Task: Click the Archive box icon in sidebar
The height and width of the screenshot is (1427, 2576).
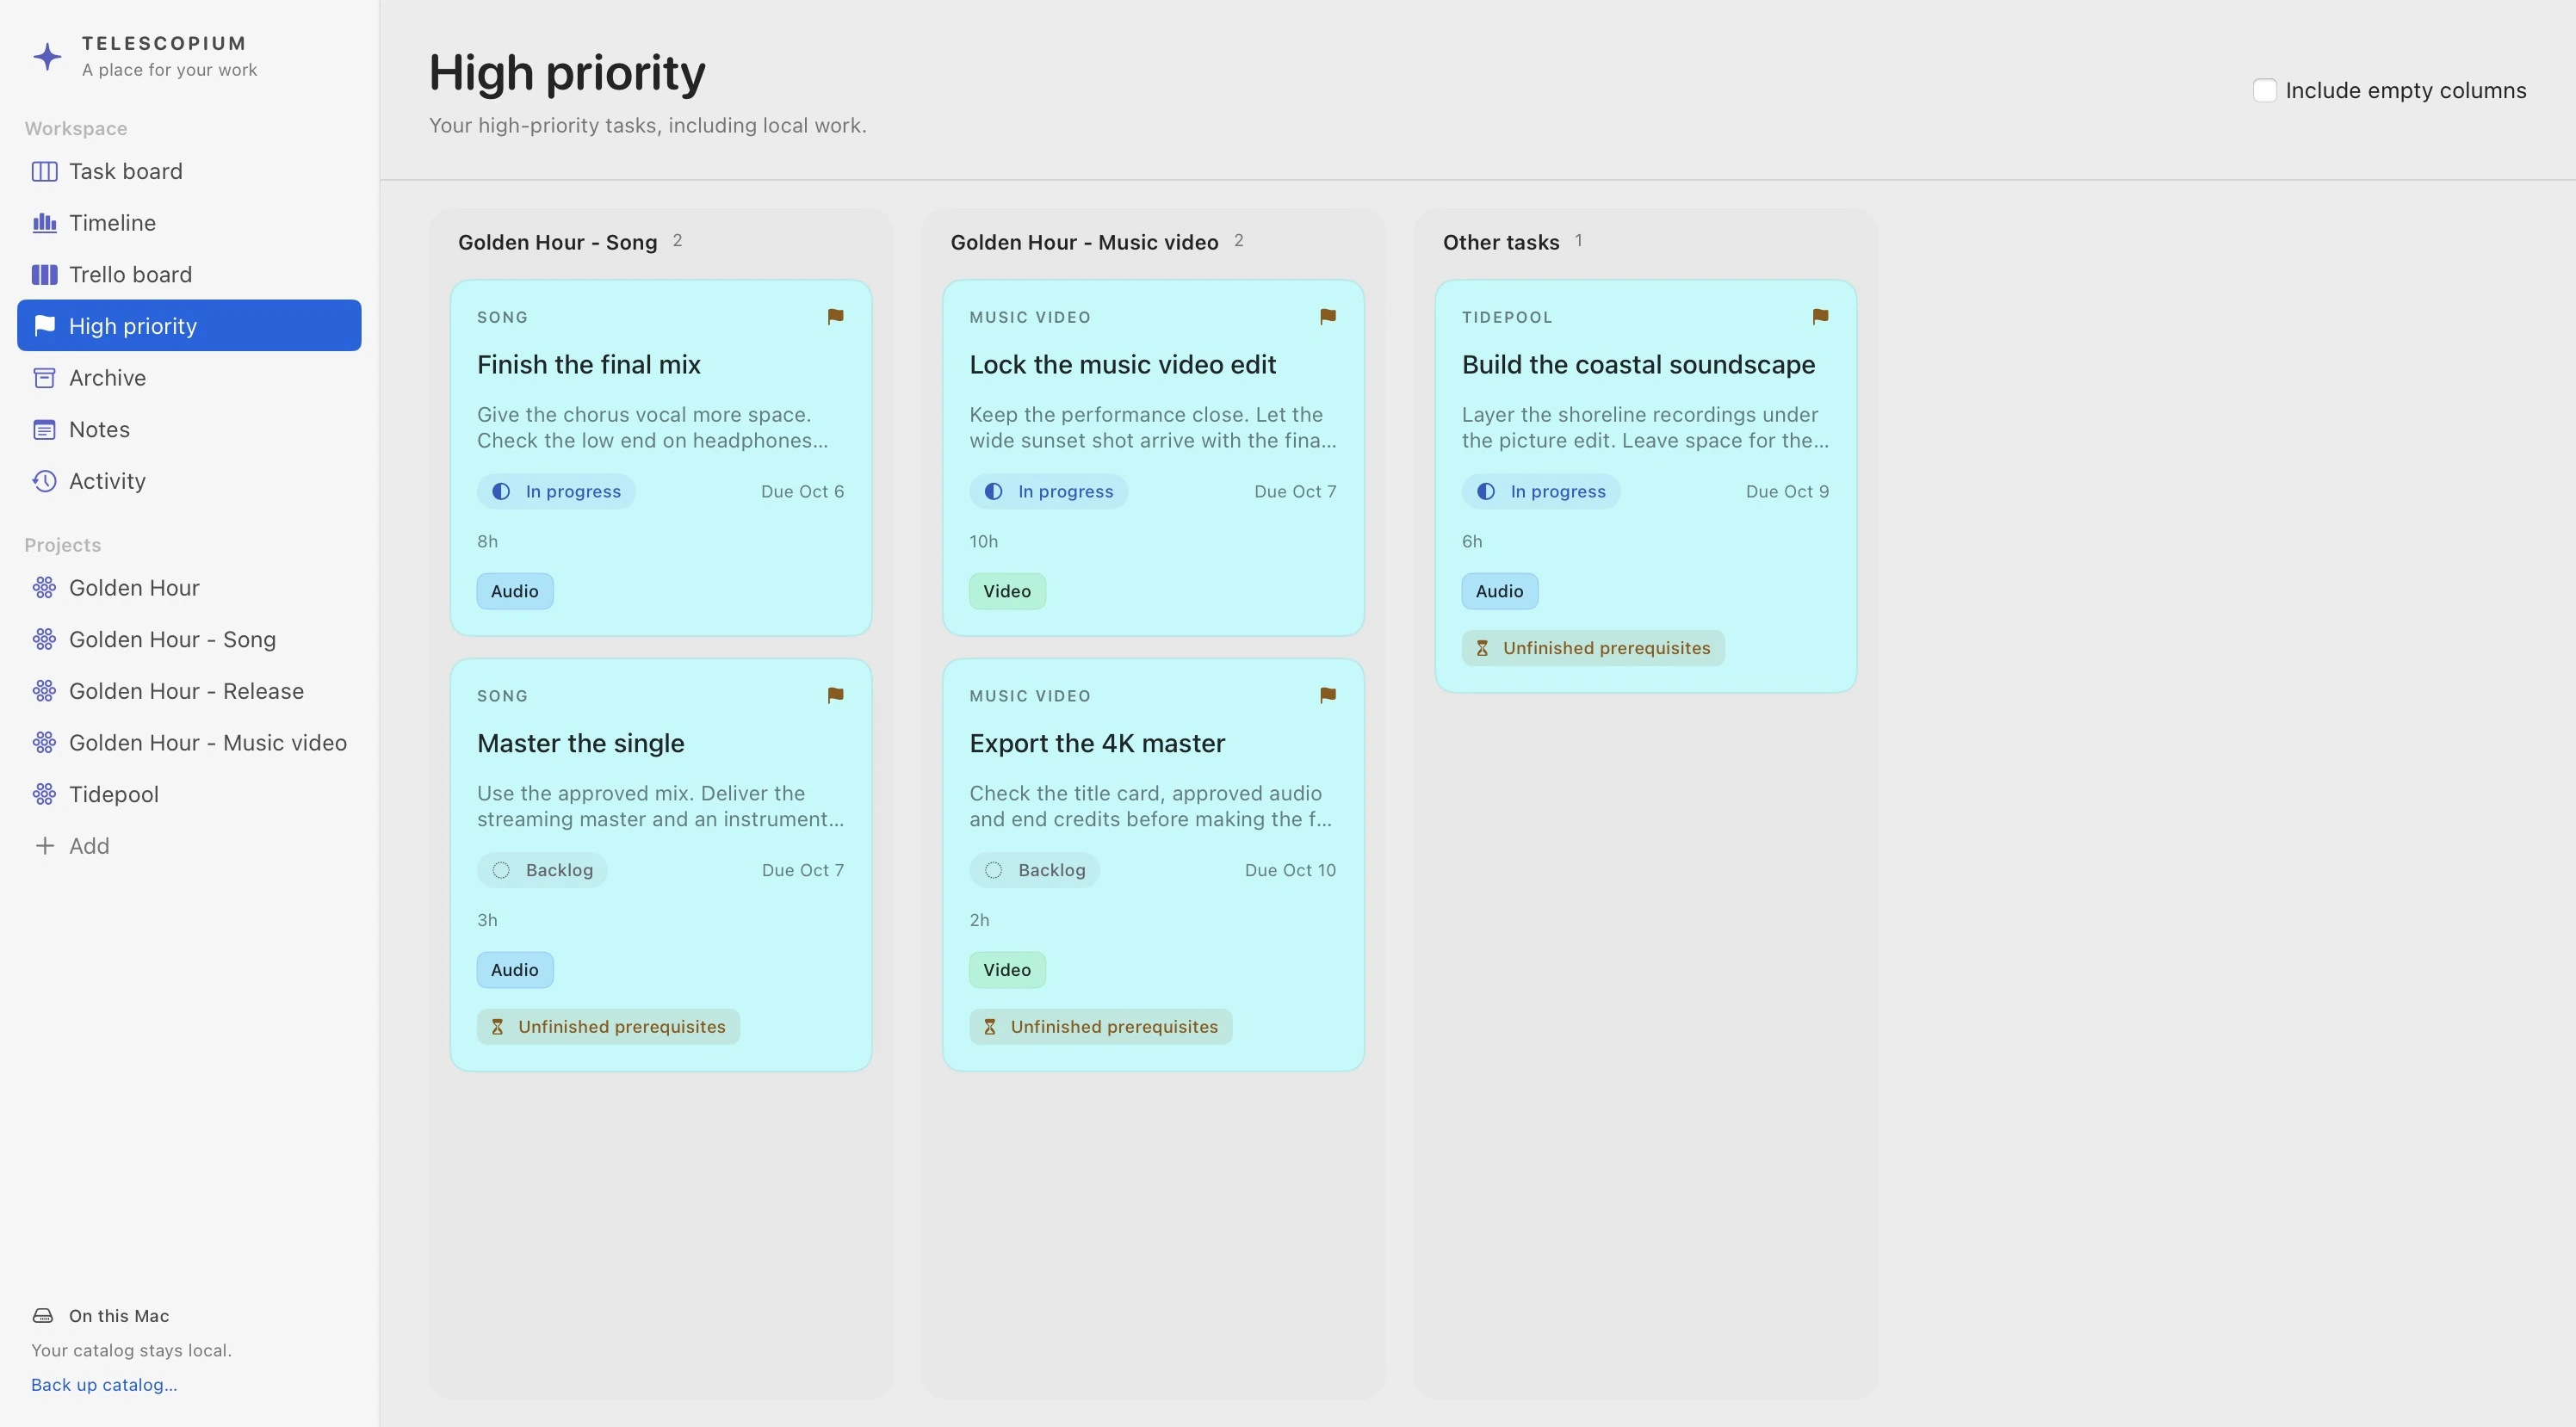Action: 44,378
